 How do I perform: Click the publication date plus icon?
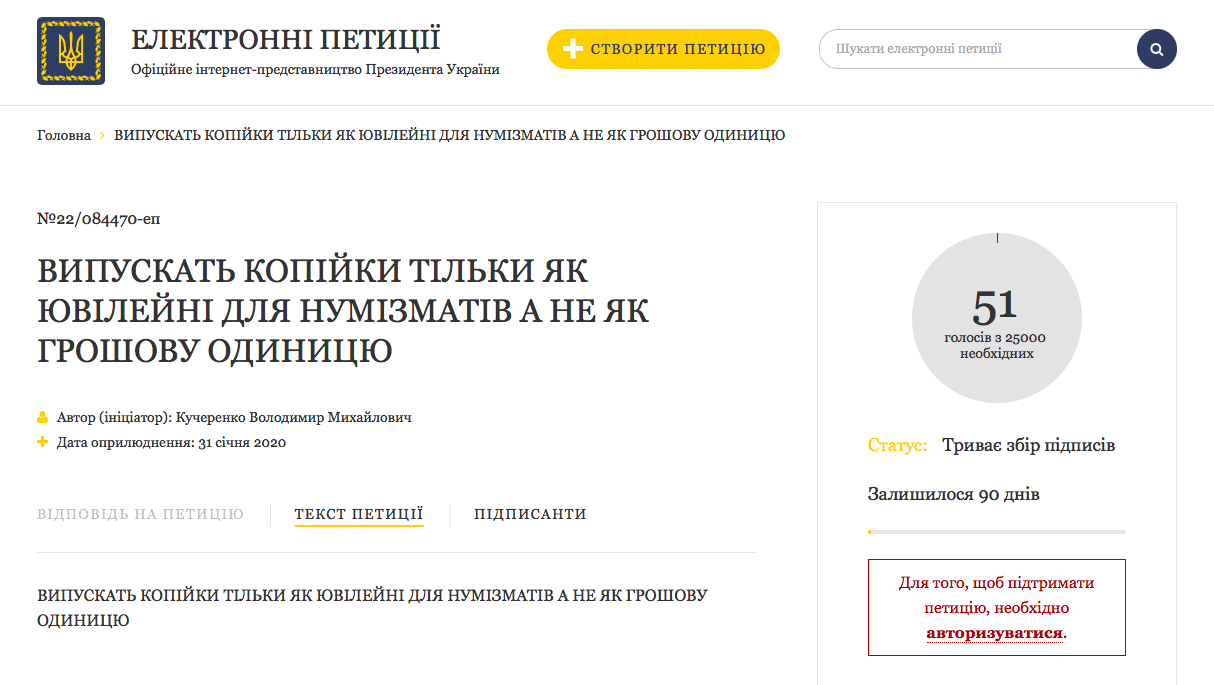(x=43, y=442)
